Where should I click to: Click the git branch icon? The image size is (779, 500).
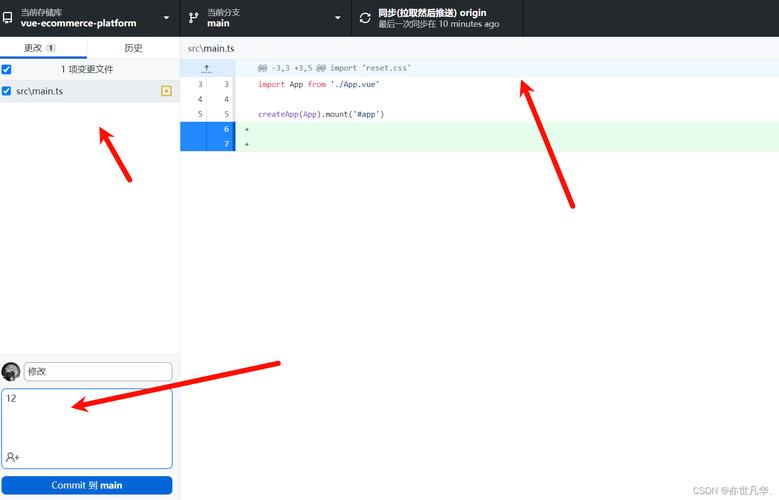click(x=193, y=18)
